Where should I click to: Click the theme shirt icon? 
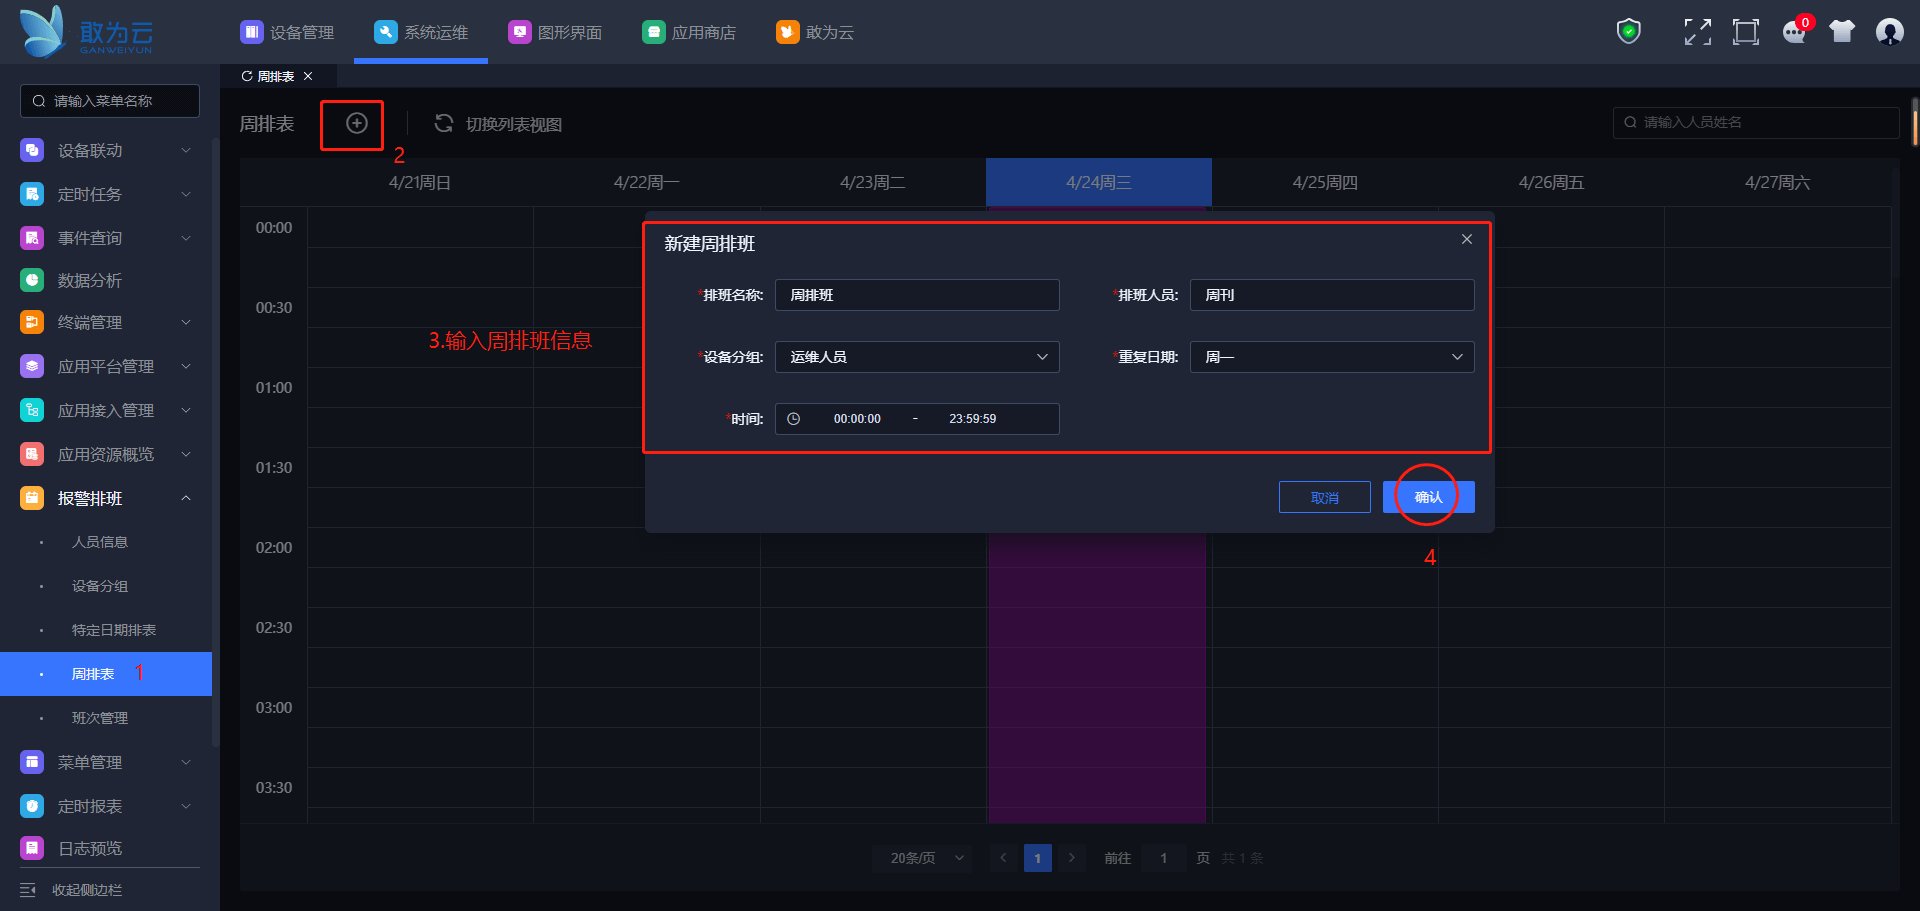[x=1841, y=32]
